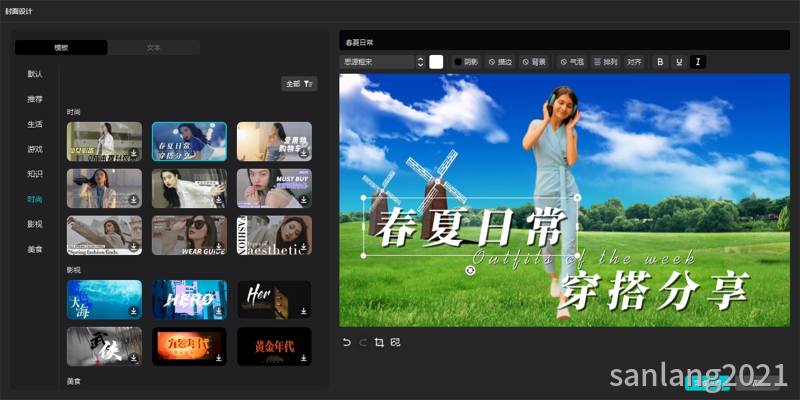800x400 pixels.
Task: Select the 美食 category
Action: (x=35, y=249)
